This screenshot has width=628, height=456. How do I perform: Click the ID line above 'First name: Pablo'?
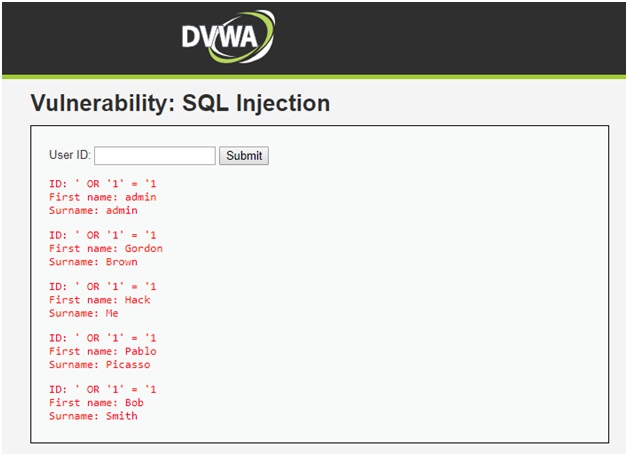point(103,338)
